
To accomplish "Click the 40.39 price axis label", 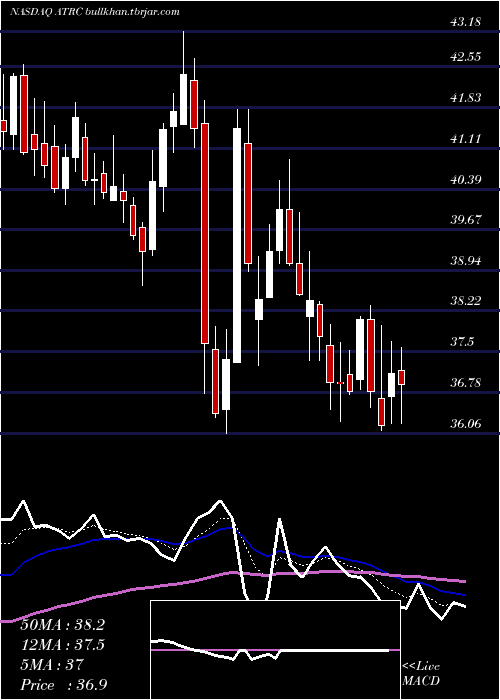I will pos(466,179).
